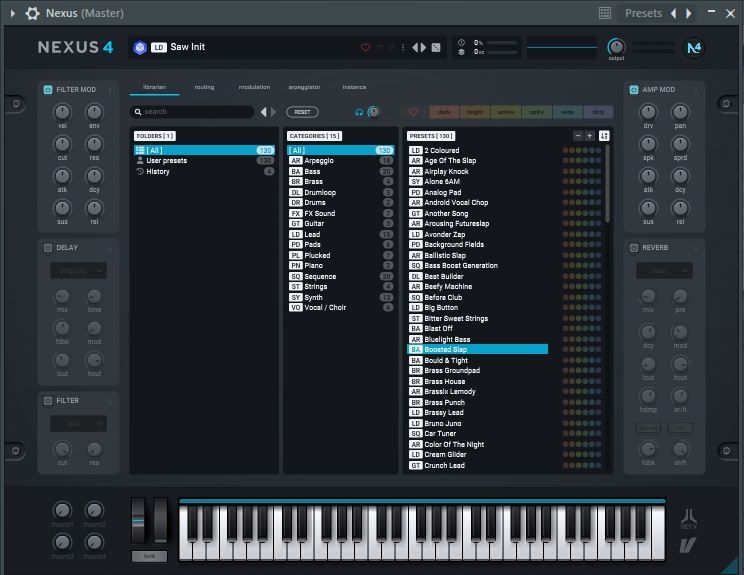Click the preview volume knob beside headphones
This screenshot has width=744, height=575.
pos(374,112)
